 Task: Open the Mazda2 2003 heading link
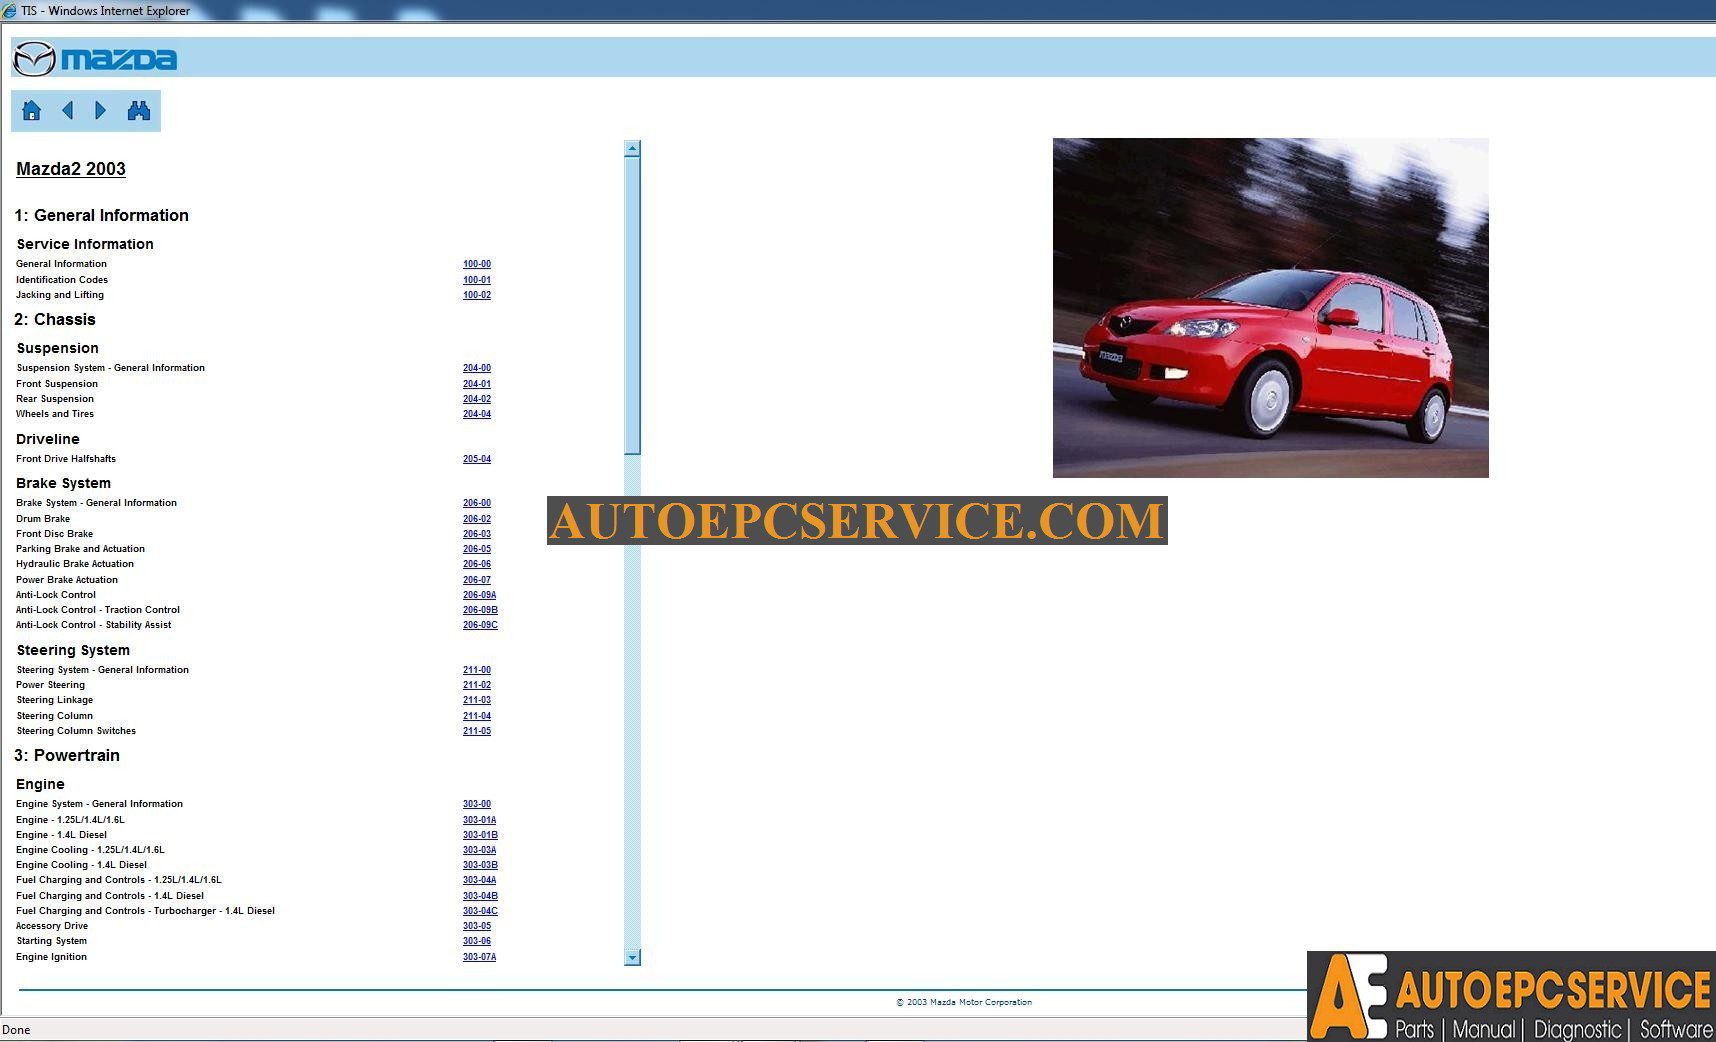coord(71,169)
